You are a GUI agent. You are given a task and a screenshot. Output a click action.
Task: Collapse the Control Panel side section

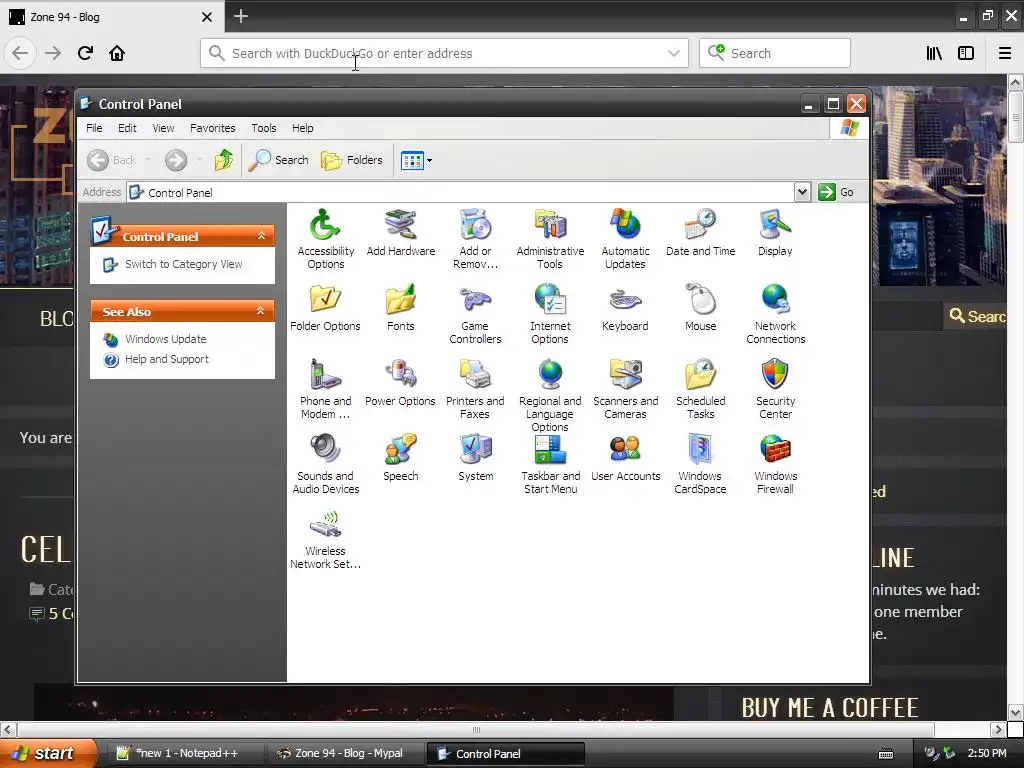pyautogui.click(x=261, y=236)
